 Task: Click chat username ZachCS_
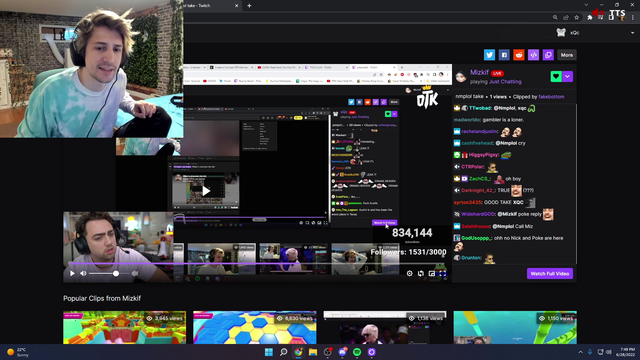480,179
